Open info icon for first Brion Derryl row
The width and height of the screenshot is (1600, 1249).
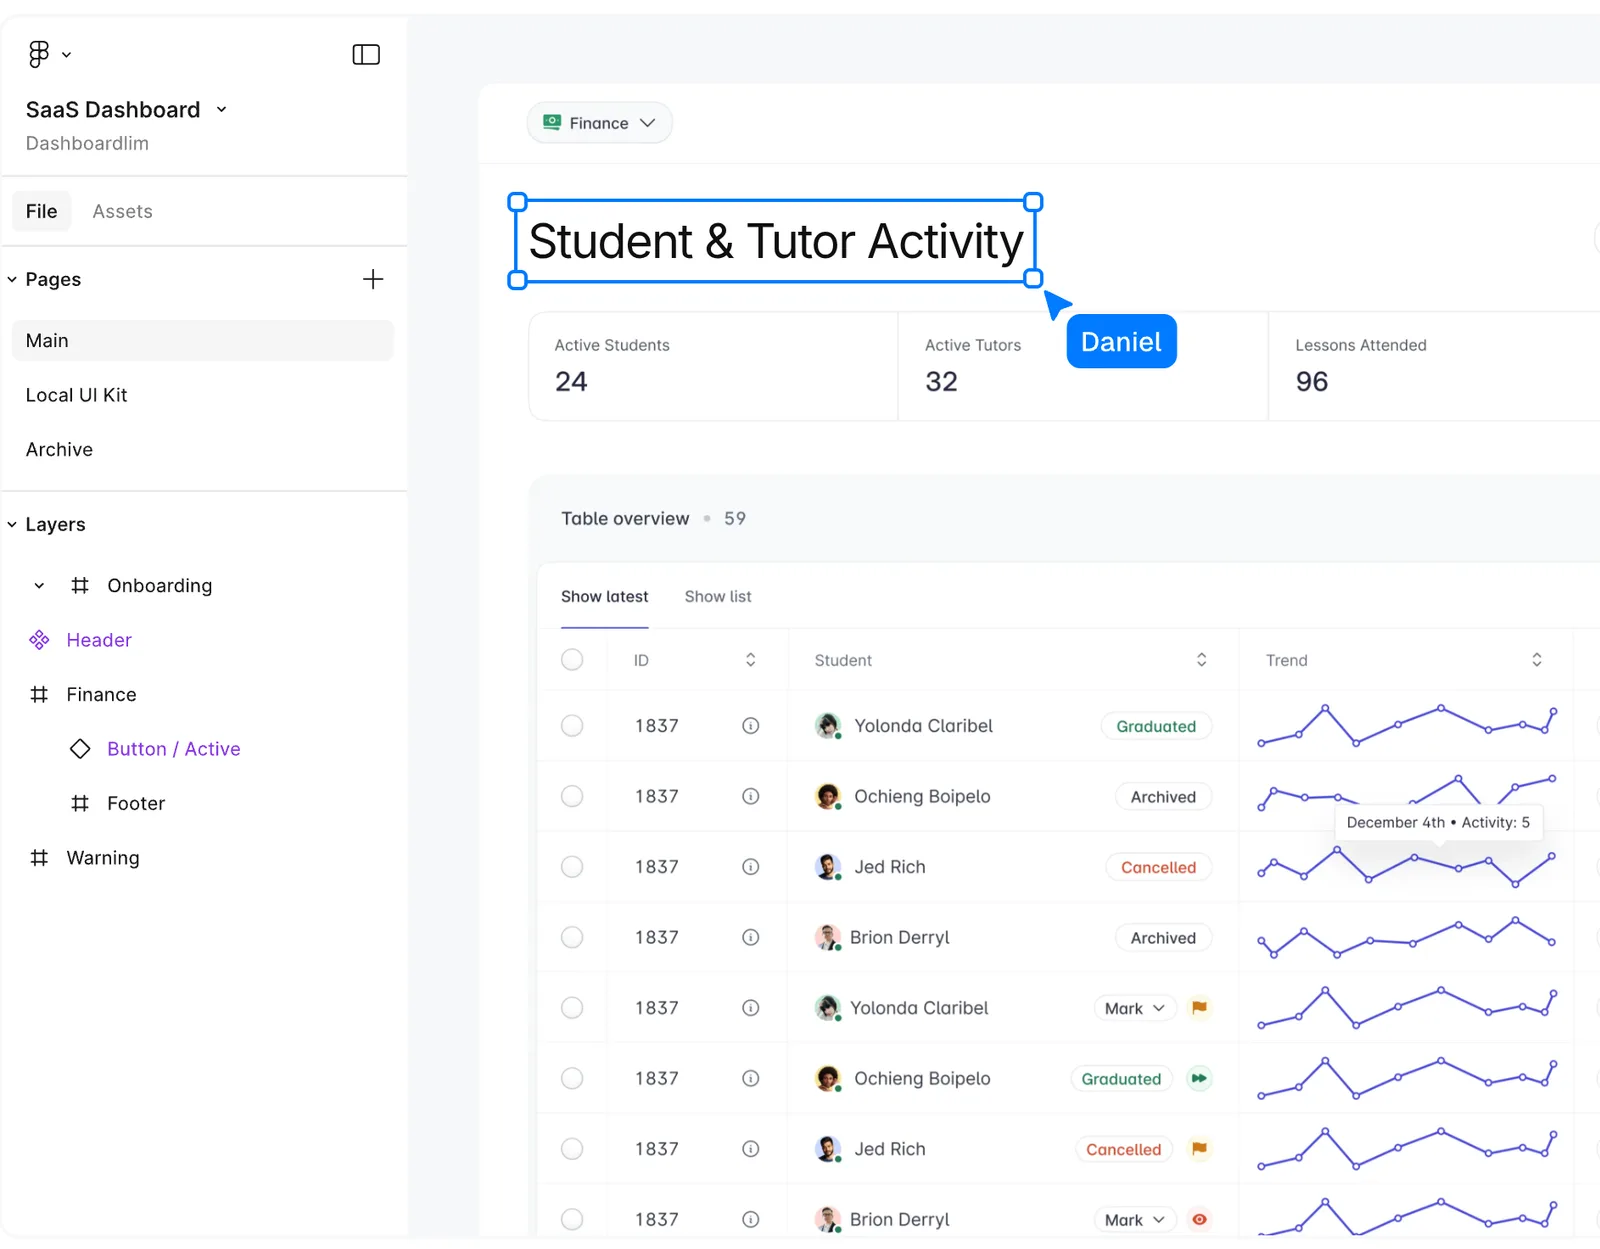pos(750,937)
